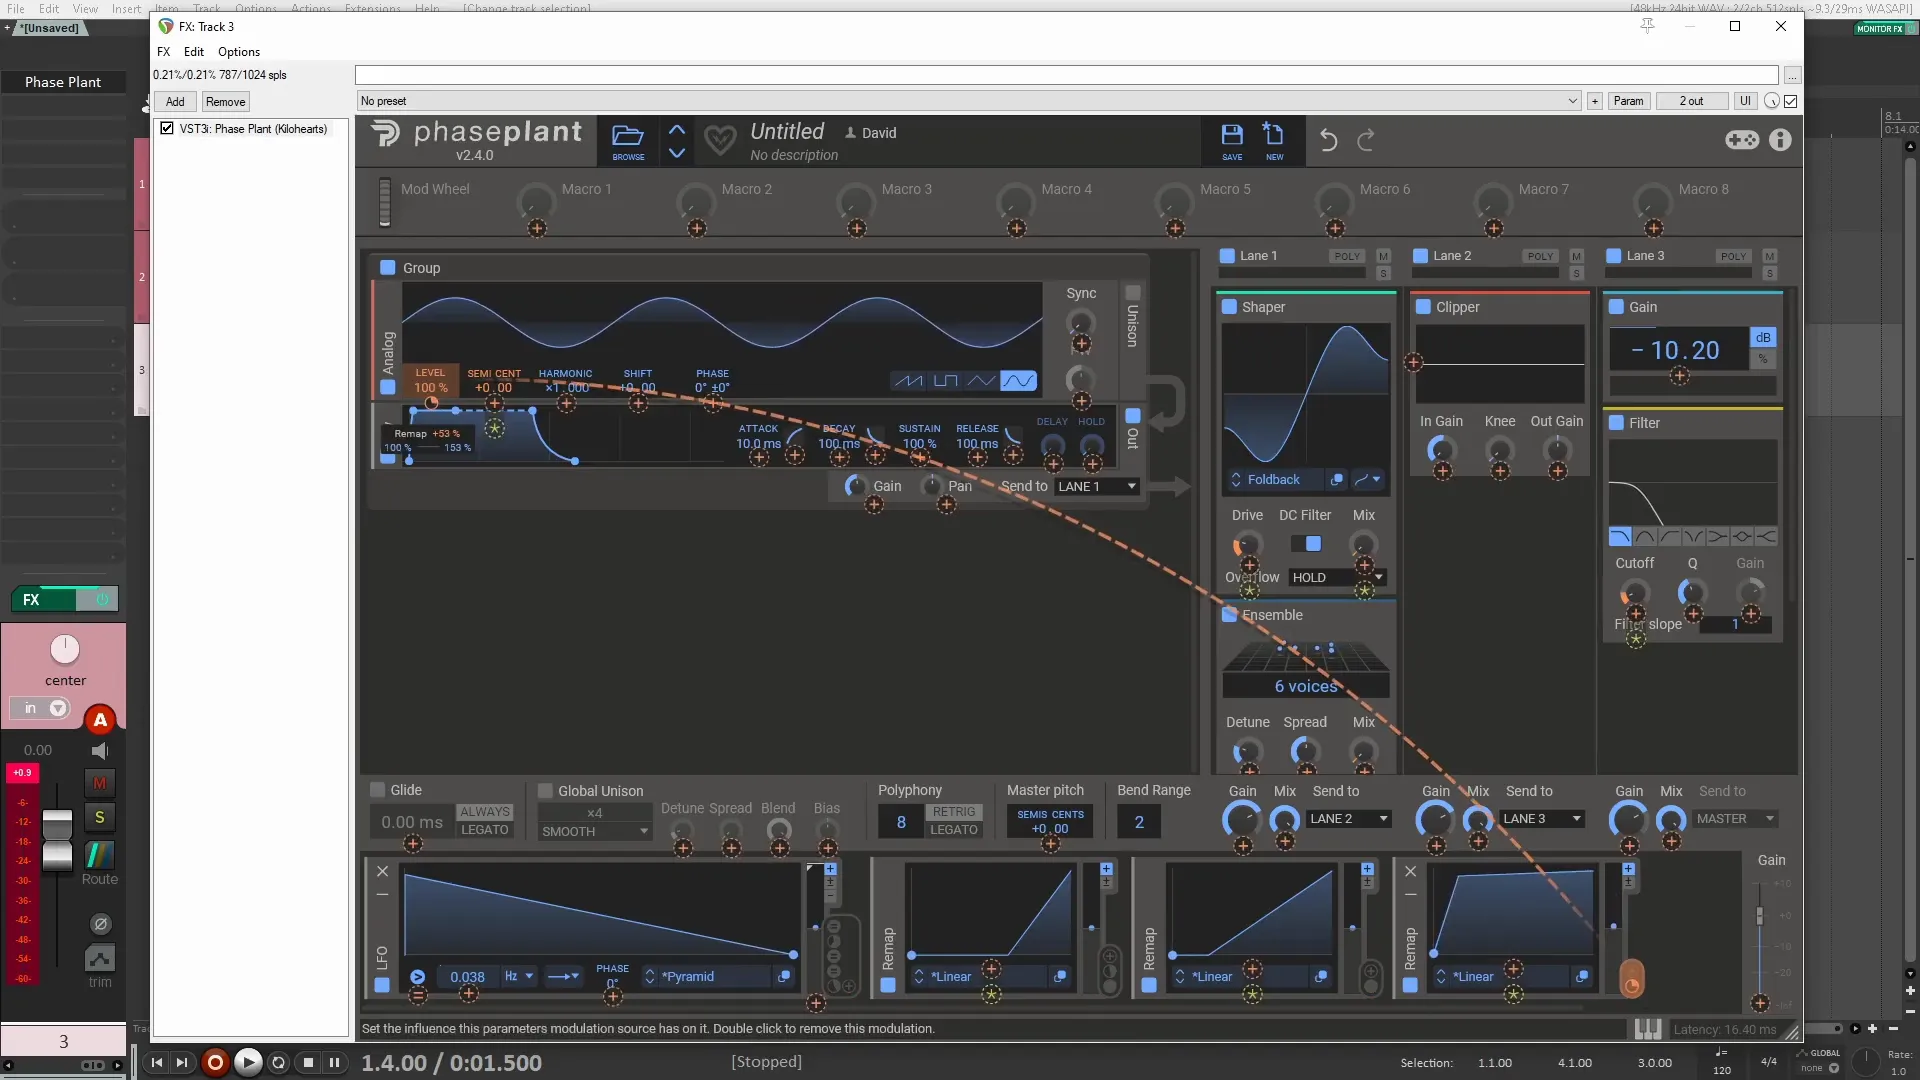Click the UI button
1920x1080 pixels.
click(1745, 101)
